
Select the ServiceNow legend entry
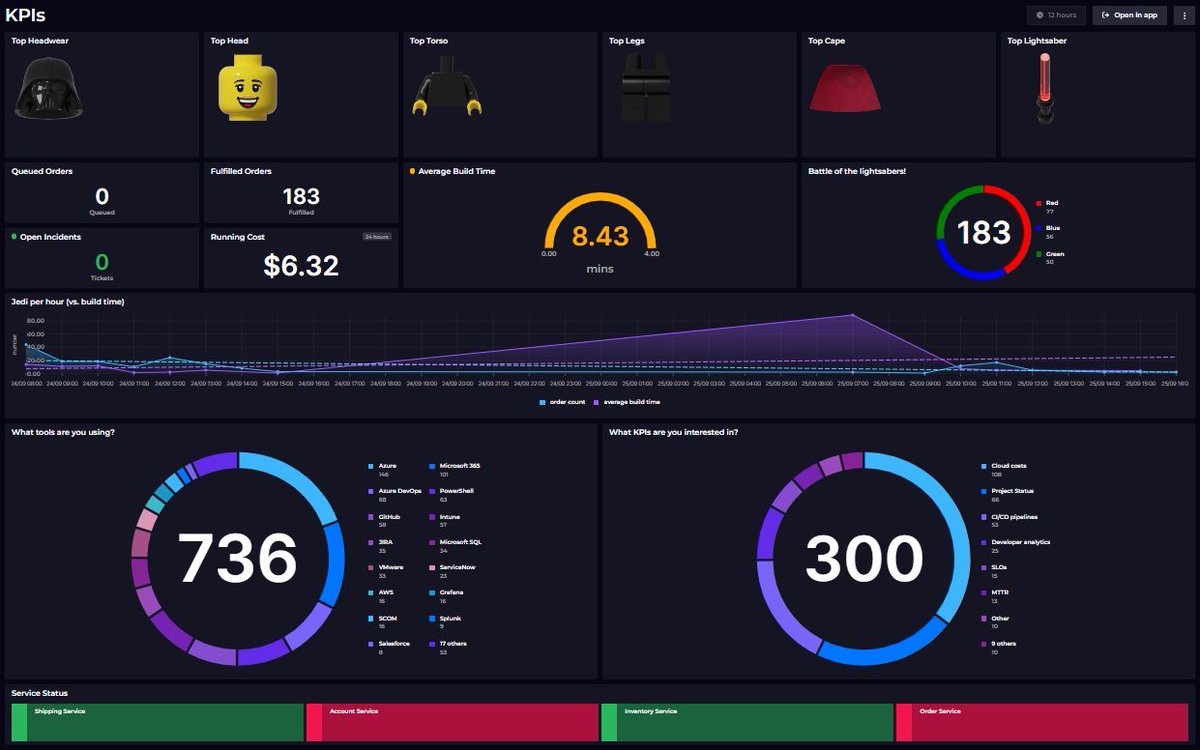452,571
